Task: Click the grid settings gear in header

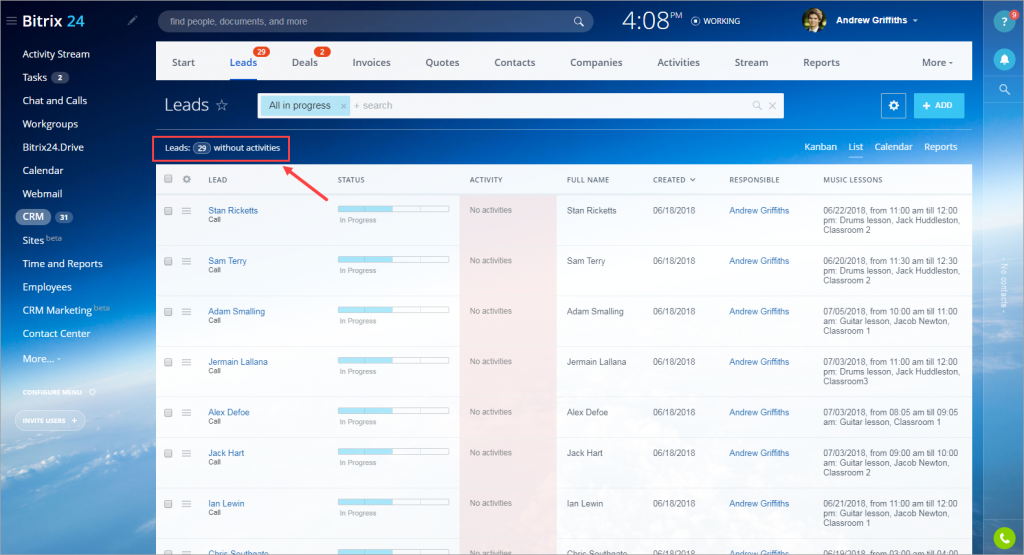Action: (187, 179)
